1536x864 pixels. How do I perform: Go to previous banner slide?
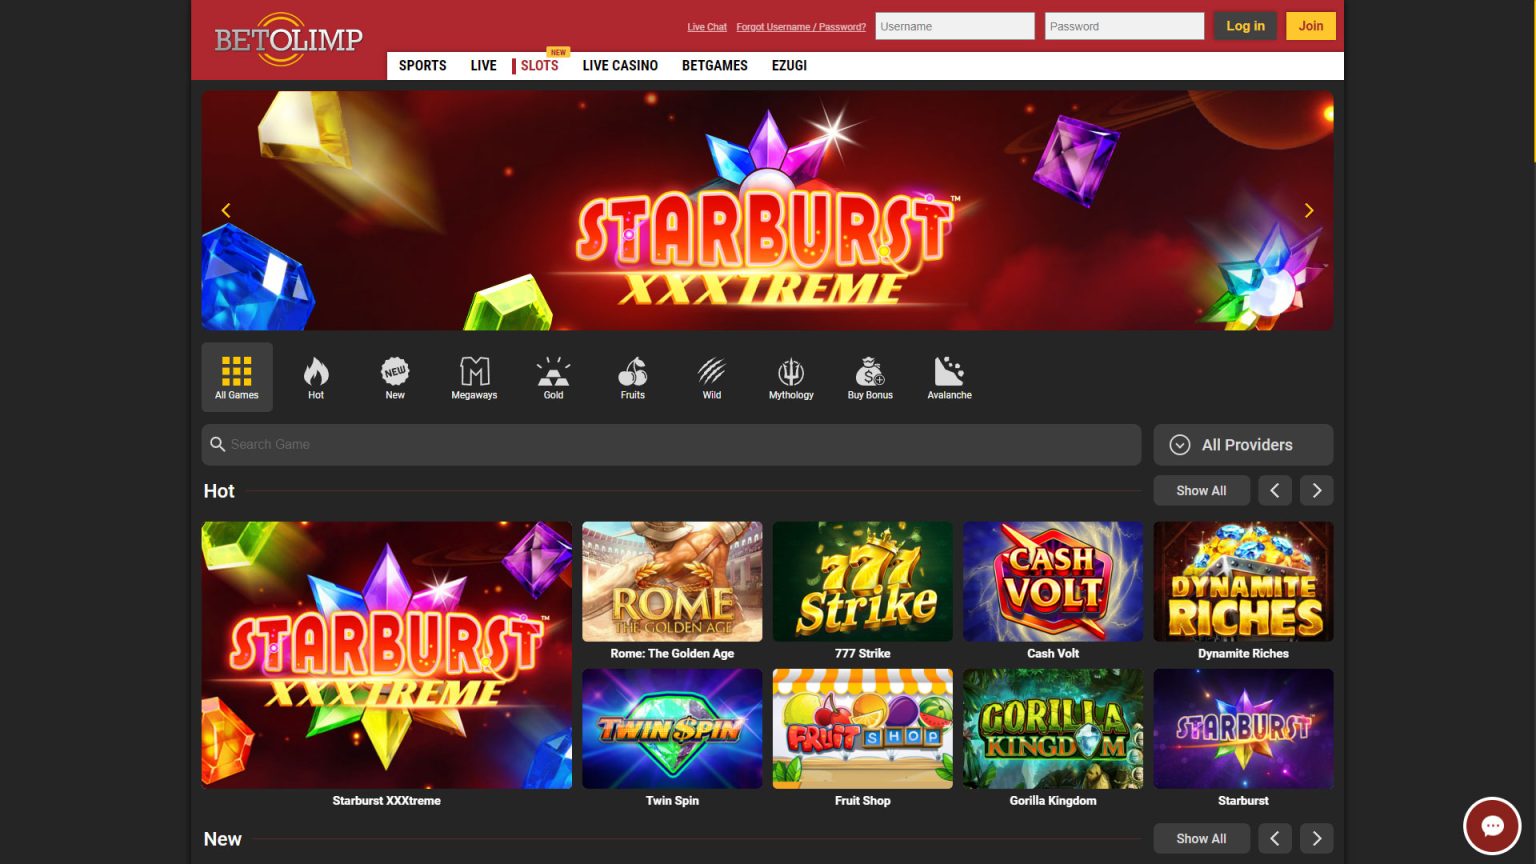pos(226,210)
